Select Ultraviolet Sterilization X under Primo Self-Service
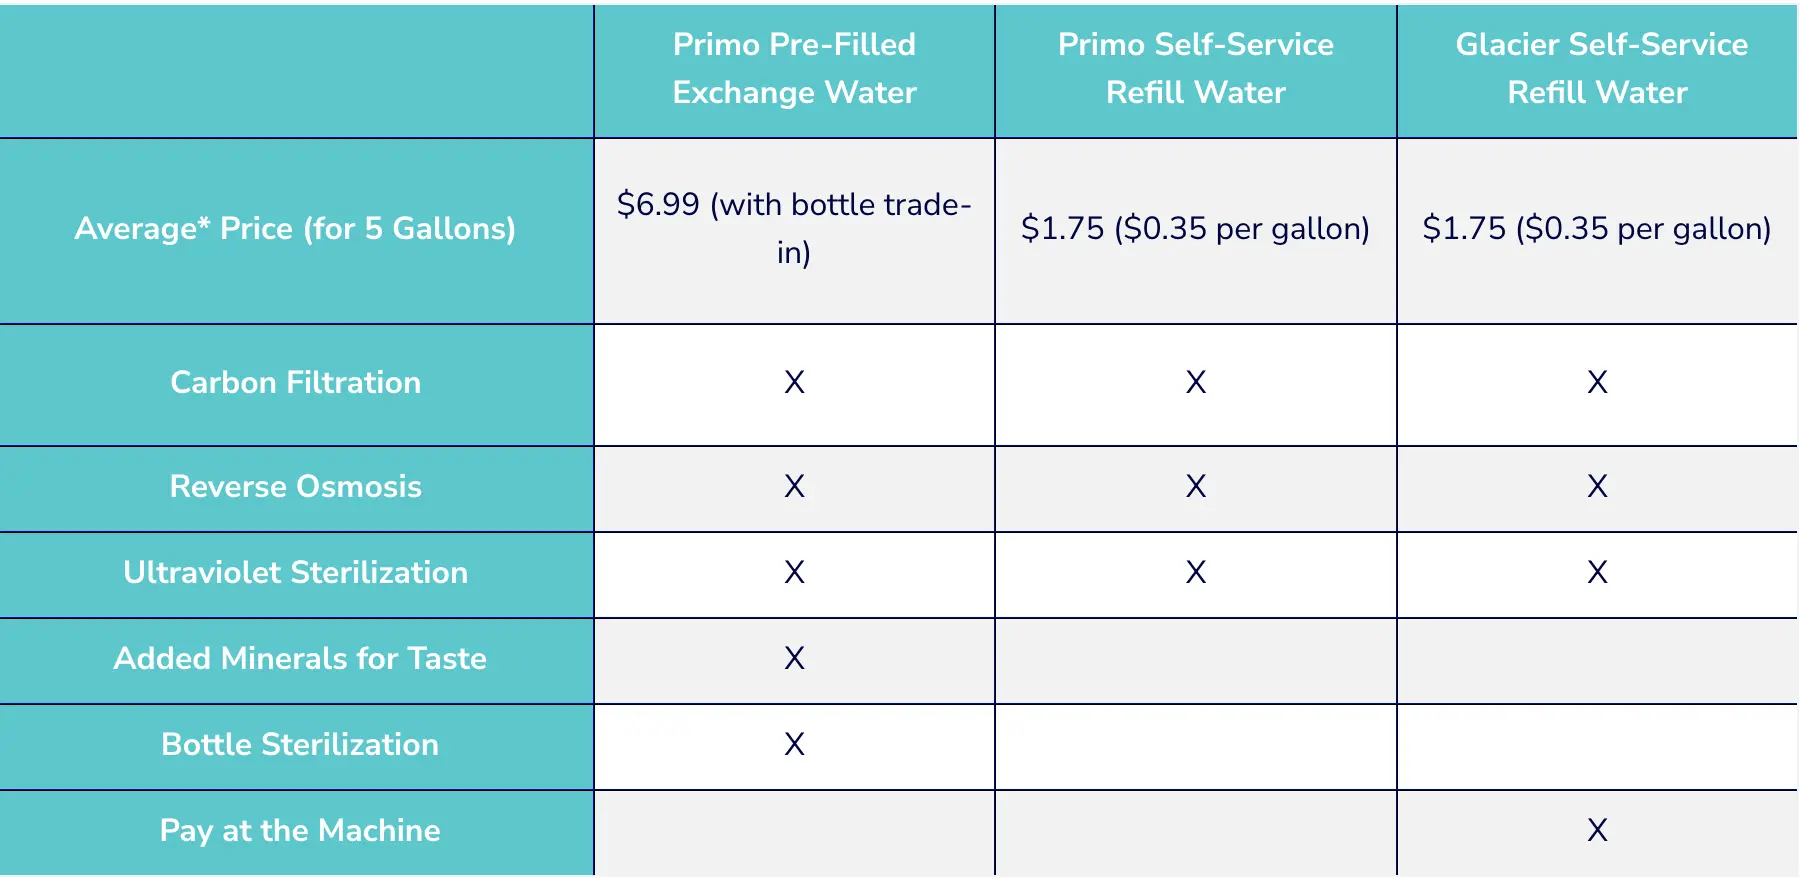This screenshot has width=1800, height=878. click(x=1195, y=572)
